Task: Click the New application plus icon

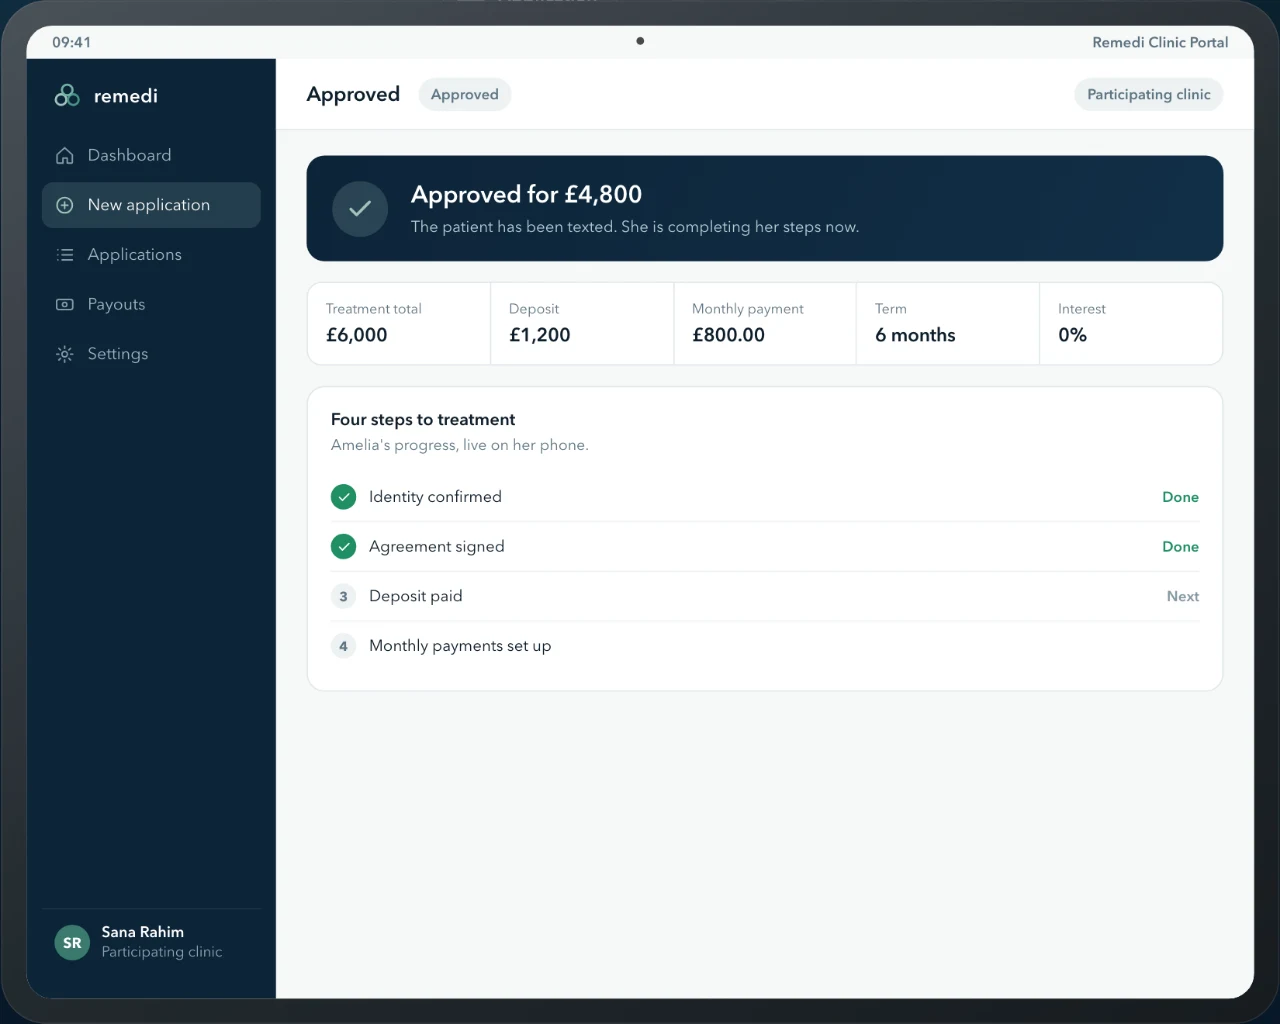Action: 65,205
